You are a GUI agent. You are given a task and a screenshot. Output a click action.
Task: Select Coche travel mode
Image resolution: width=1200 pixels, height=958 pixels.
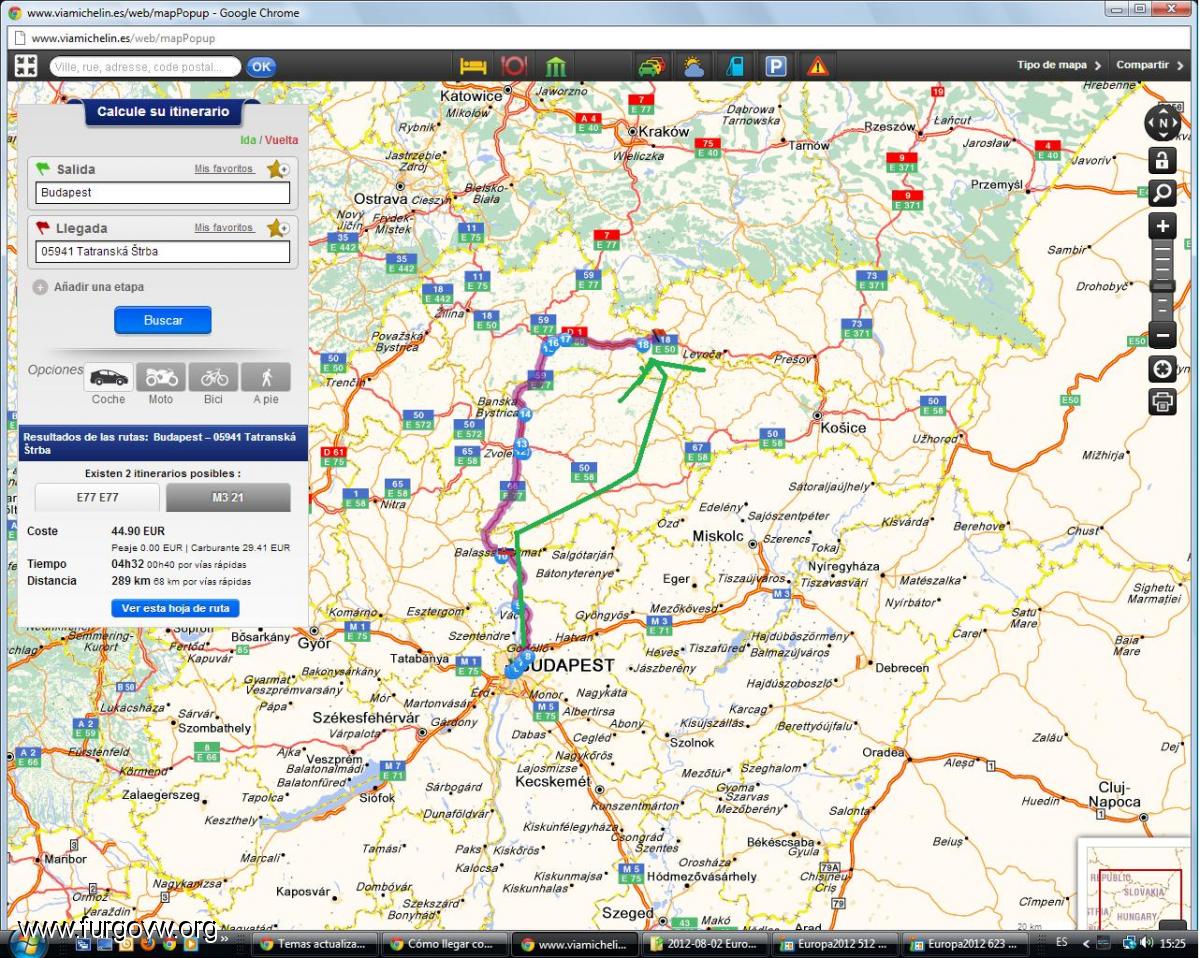(109, 377)
